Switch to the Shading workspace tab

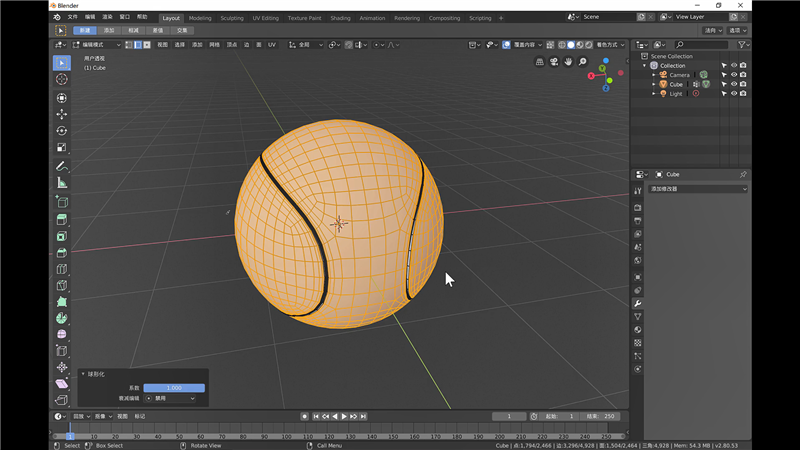pyautogui.click(x=340, y=18)
